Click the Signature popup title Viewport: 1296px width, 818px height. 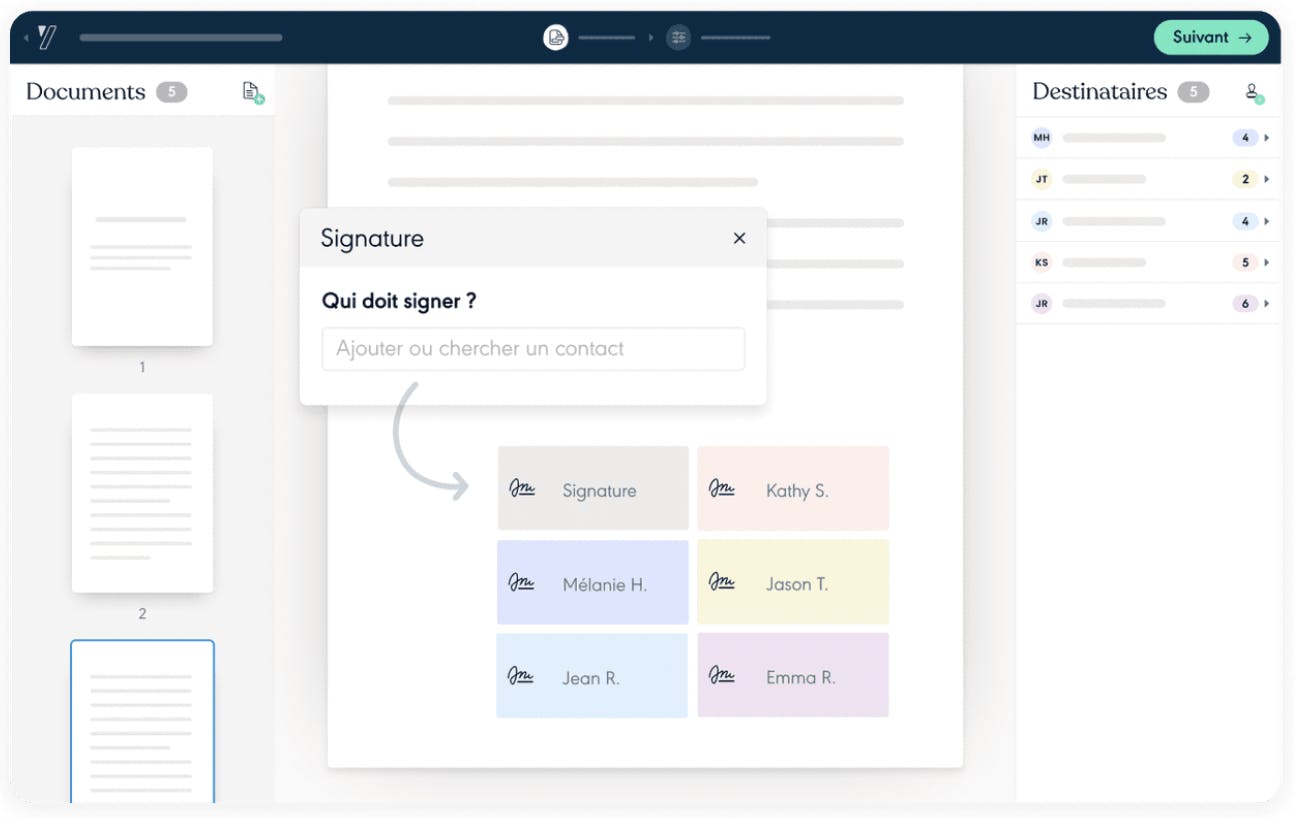pyautogui.click(x=372, y=239)
